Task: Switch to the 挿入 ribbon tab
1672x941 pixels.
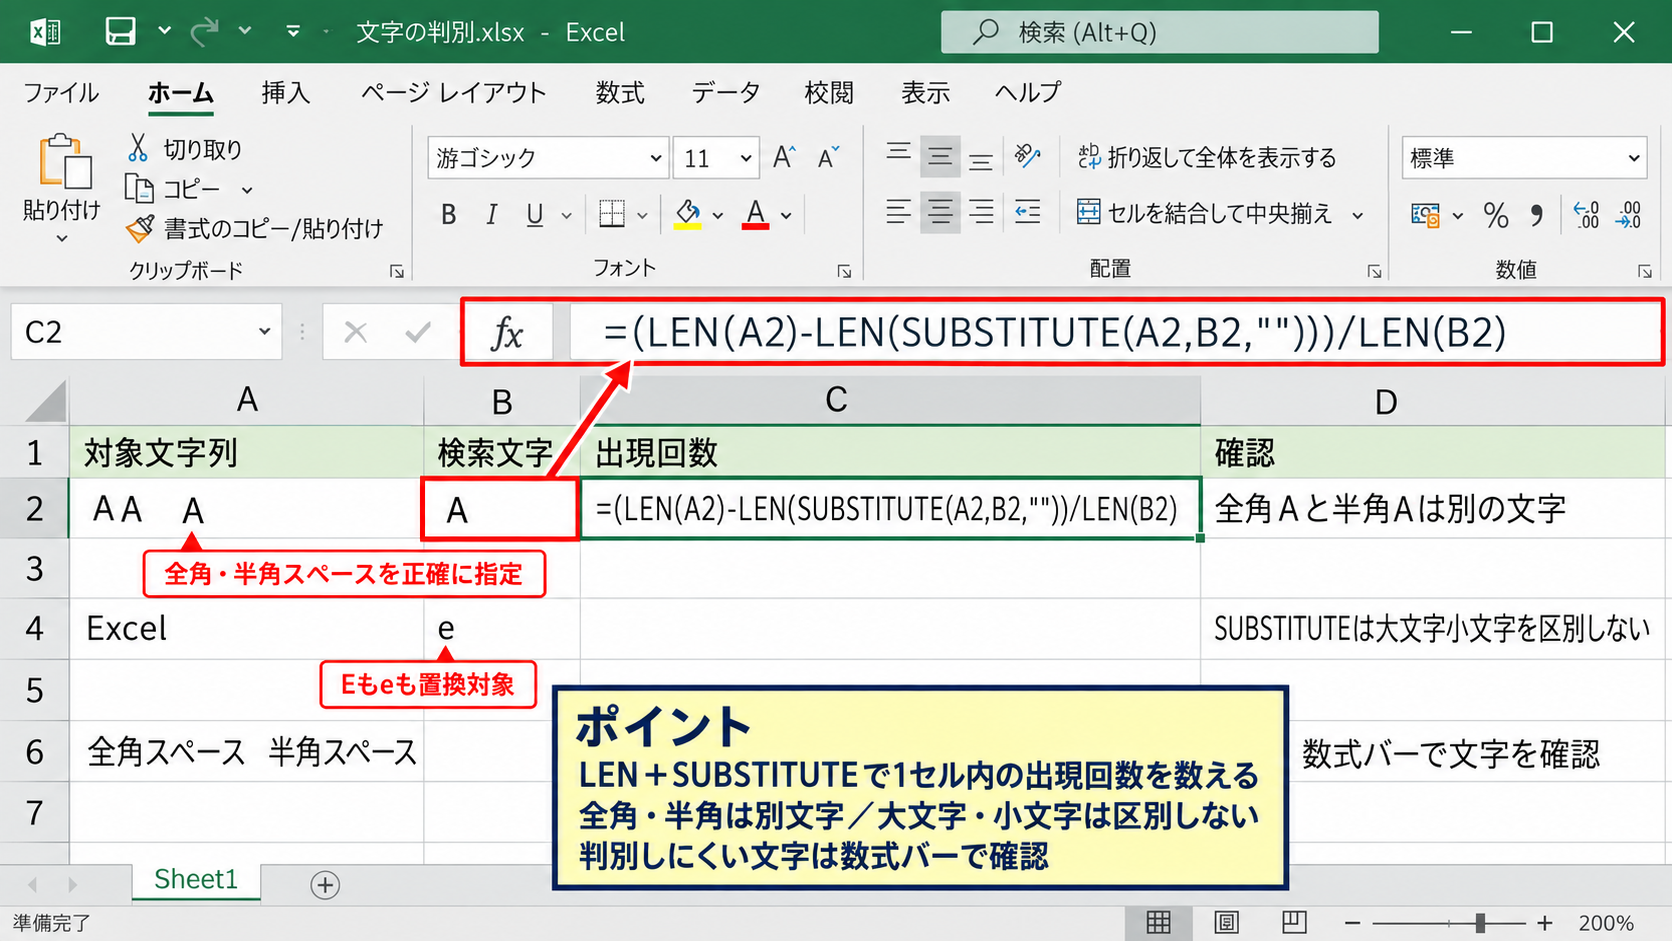Action: coord(286,93)
